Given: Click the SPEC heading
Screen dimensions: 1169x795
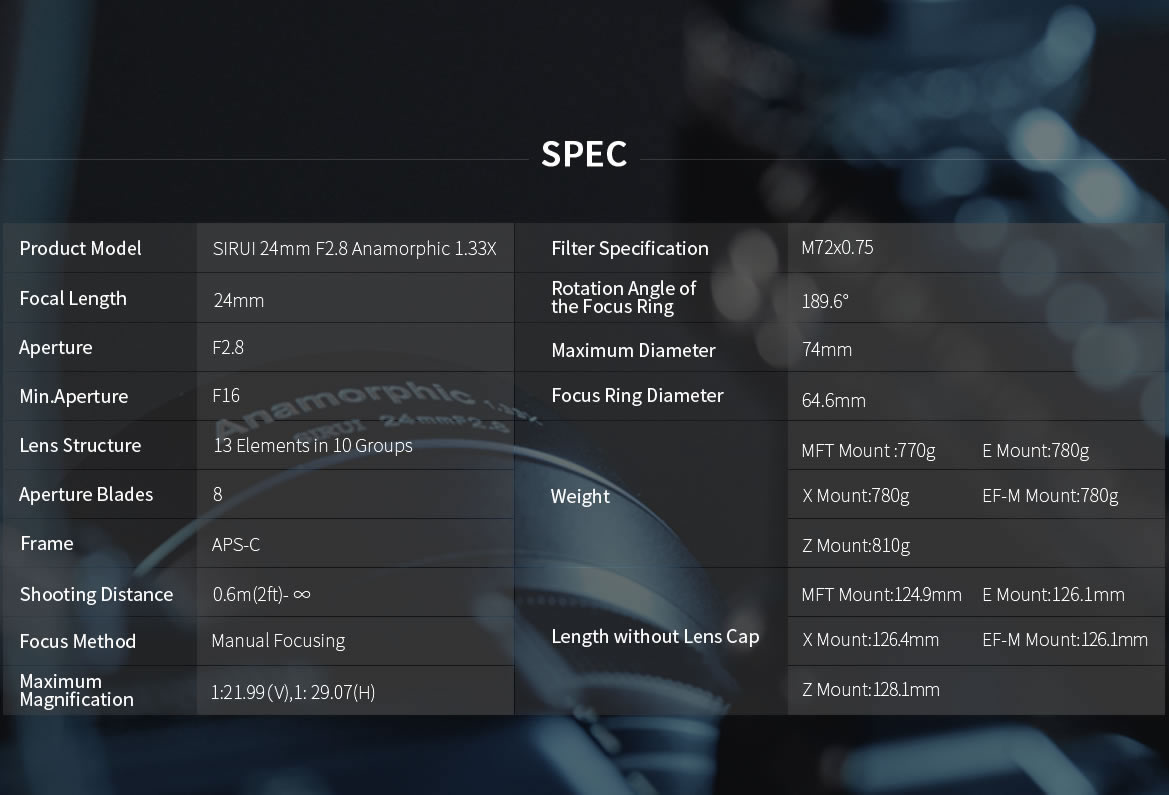Looking at the screenshot, I should 584,154.
